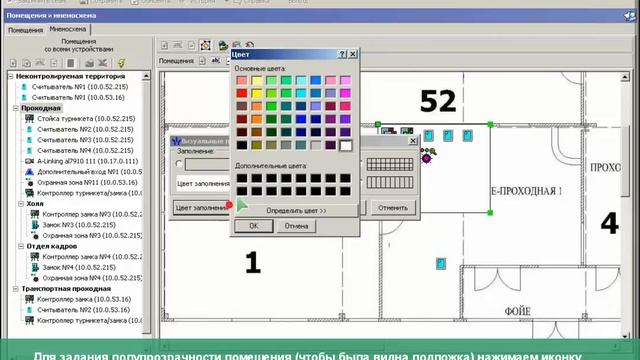Click the green folder icon in map toolbar
Screen dimensions: 640x360
(223, 45)
